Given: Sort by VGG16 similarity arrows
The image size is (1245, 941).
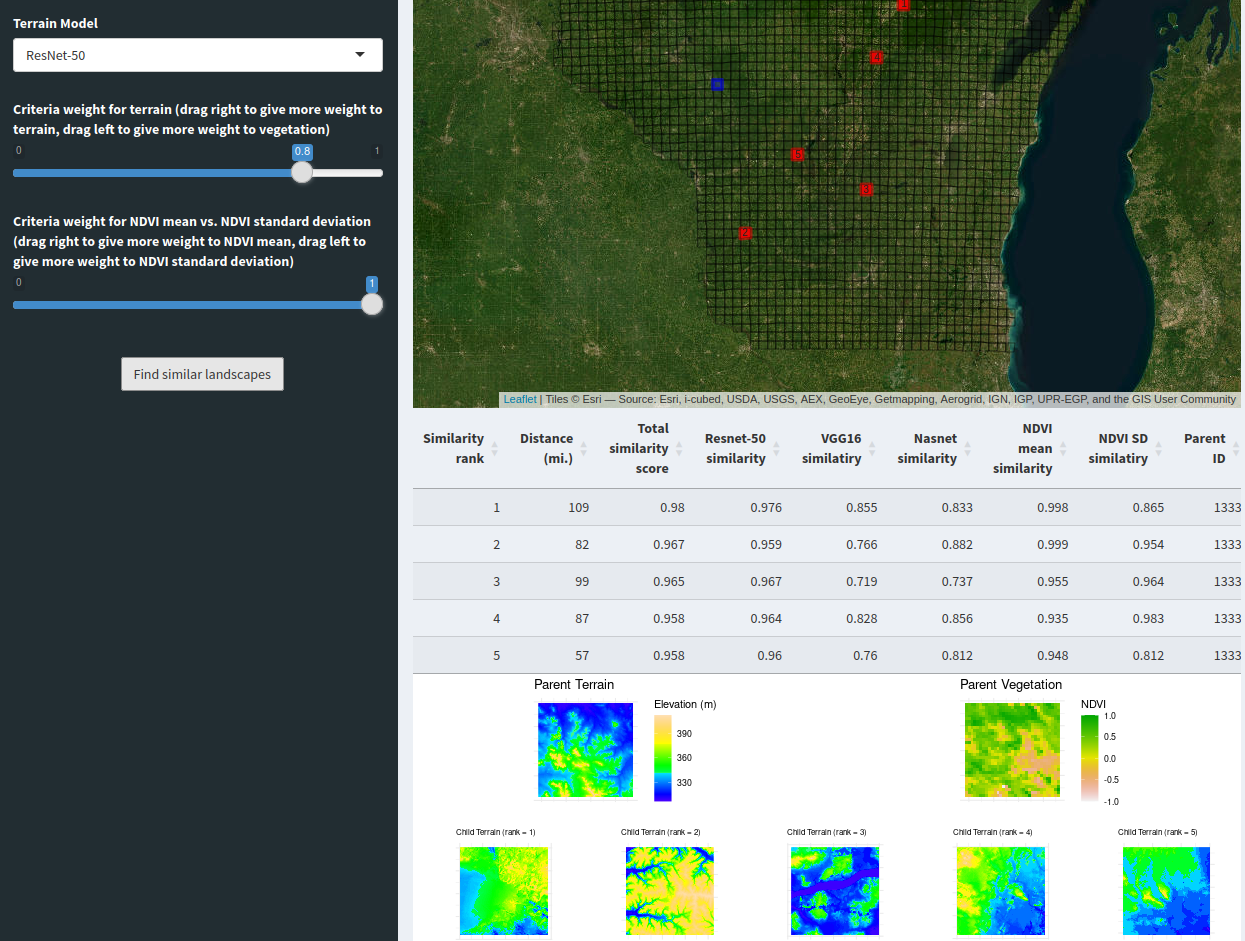Looking at the screenshot, I should click(872, 449).
